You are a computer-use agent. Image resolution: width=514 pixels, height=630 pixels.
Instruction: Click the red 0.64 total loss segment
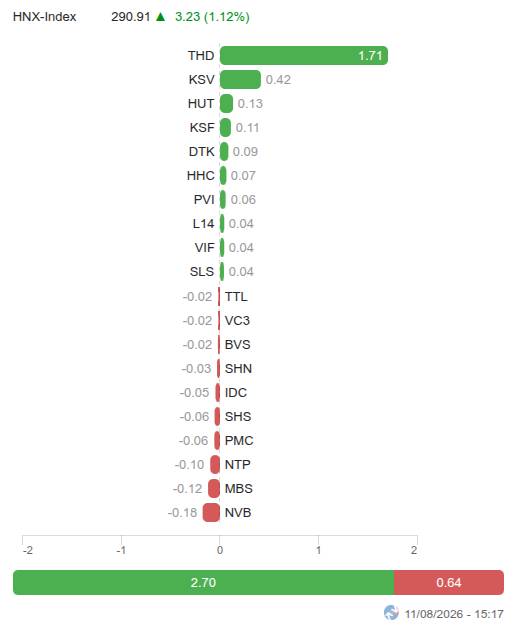click(449, 583)
